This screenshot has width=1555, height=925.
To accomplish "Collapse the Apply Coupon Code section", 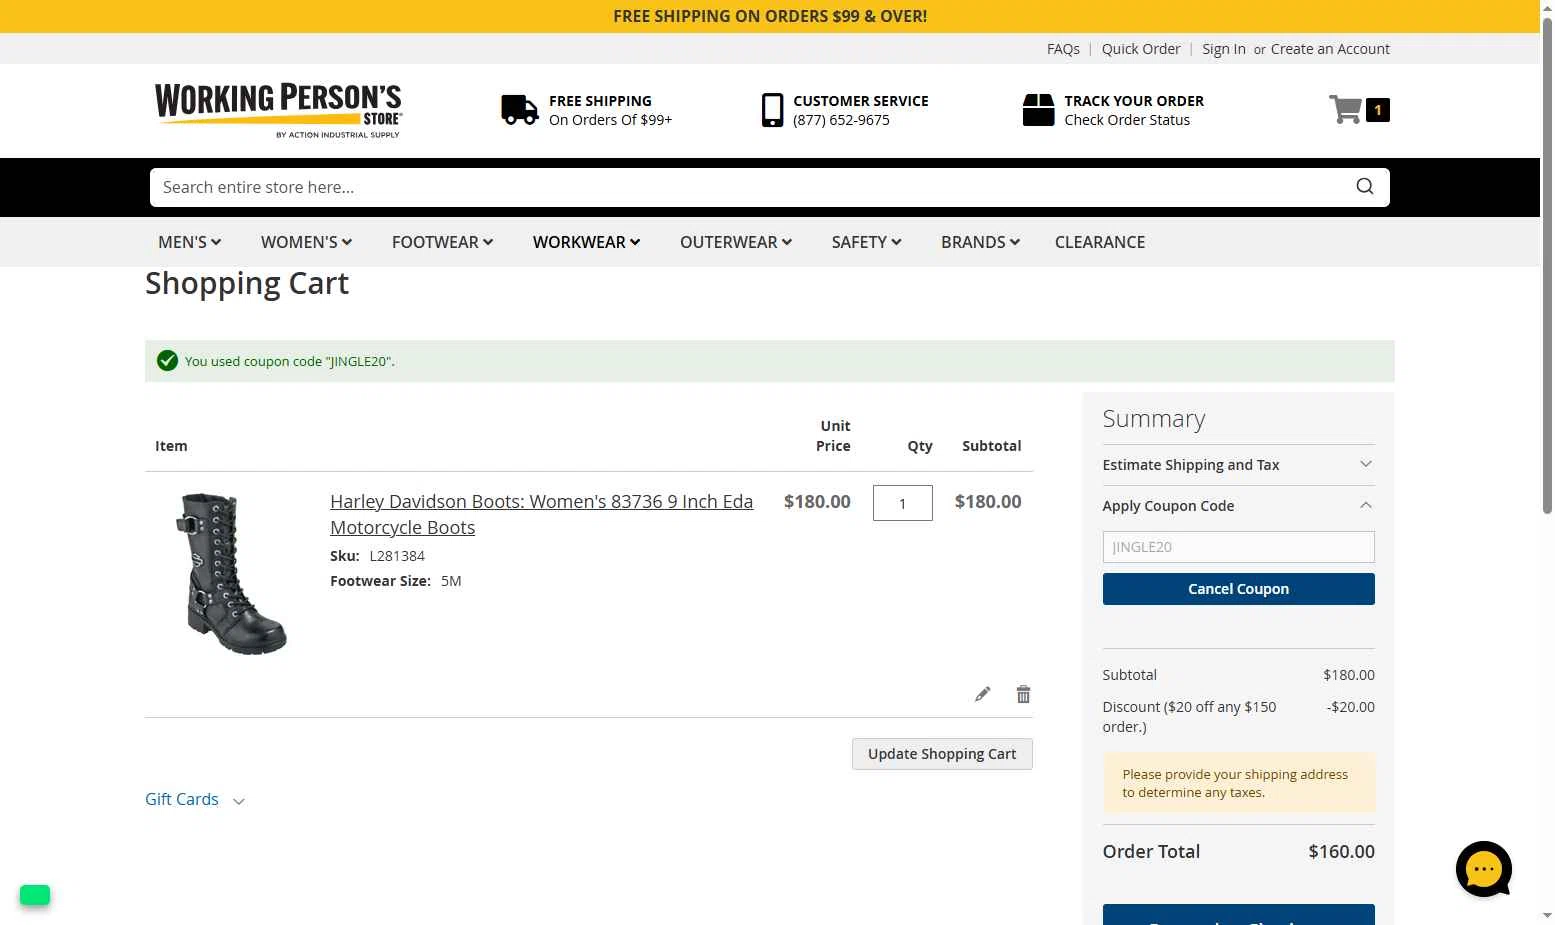I will coord(1238,506).
